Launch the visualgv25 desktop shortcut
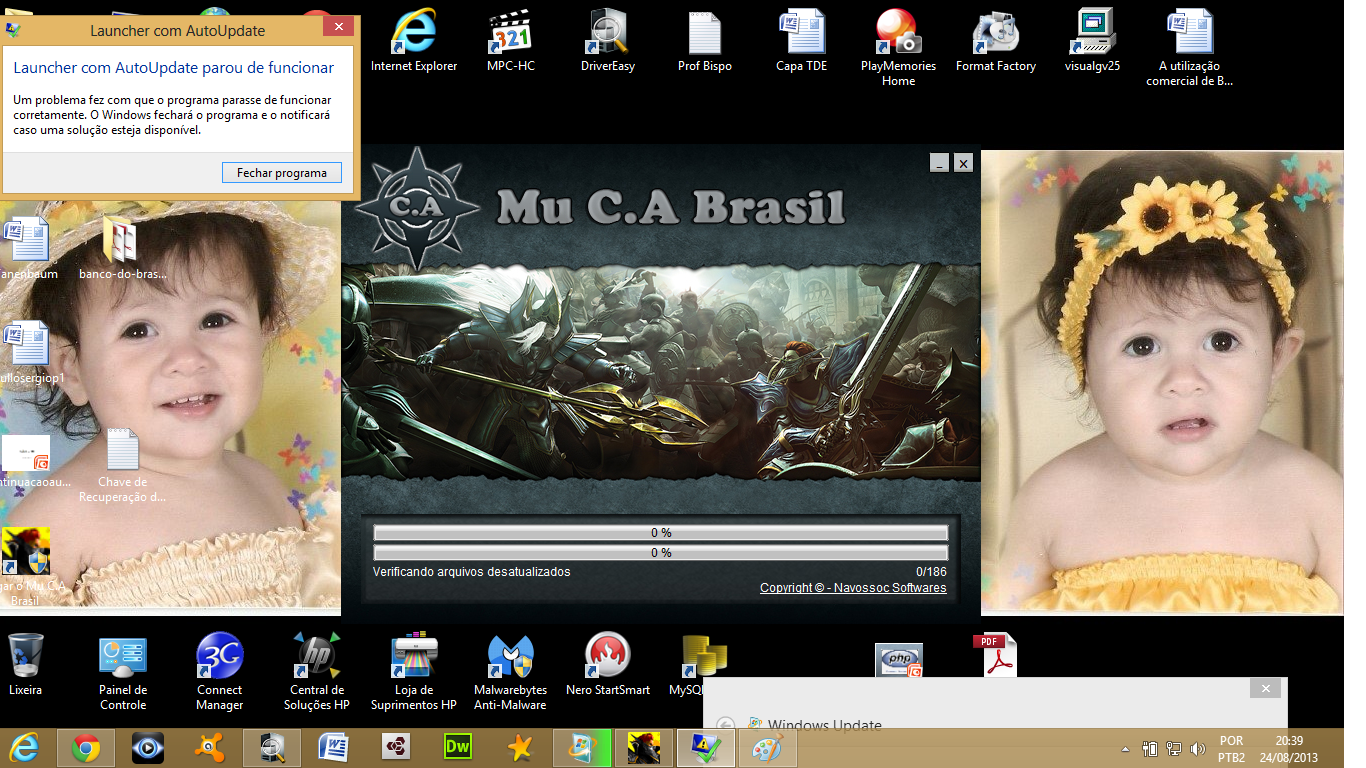The image size is (1366, 768). pos(1092,35)
